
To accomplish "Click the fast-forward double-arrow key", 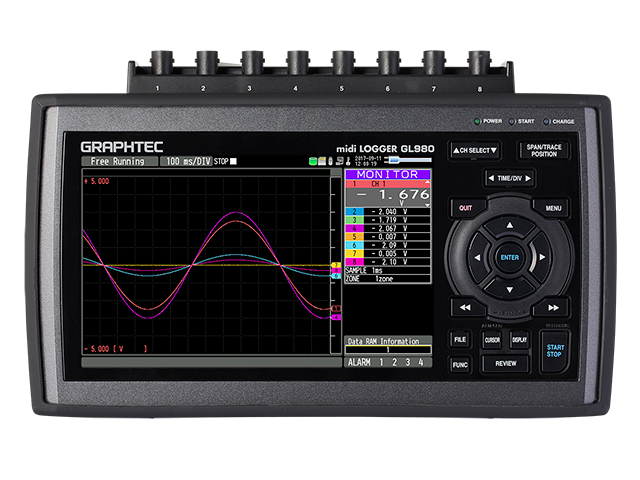I will pyautogui.click(x=553, y=307).
